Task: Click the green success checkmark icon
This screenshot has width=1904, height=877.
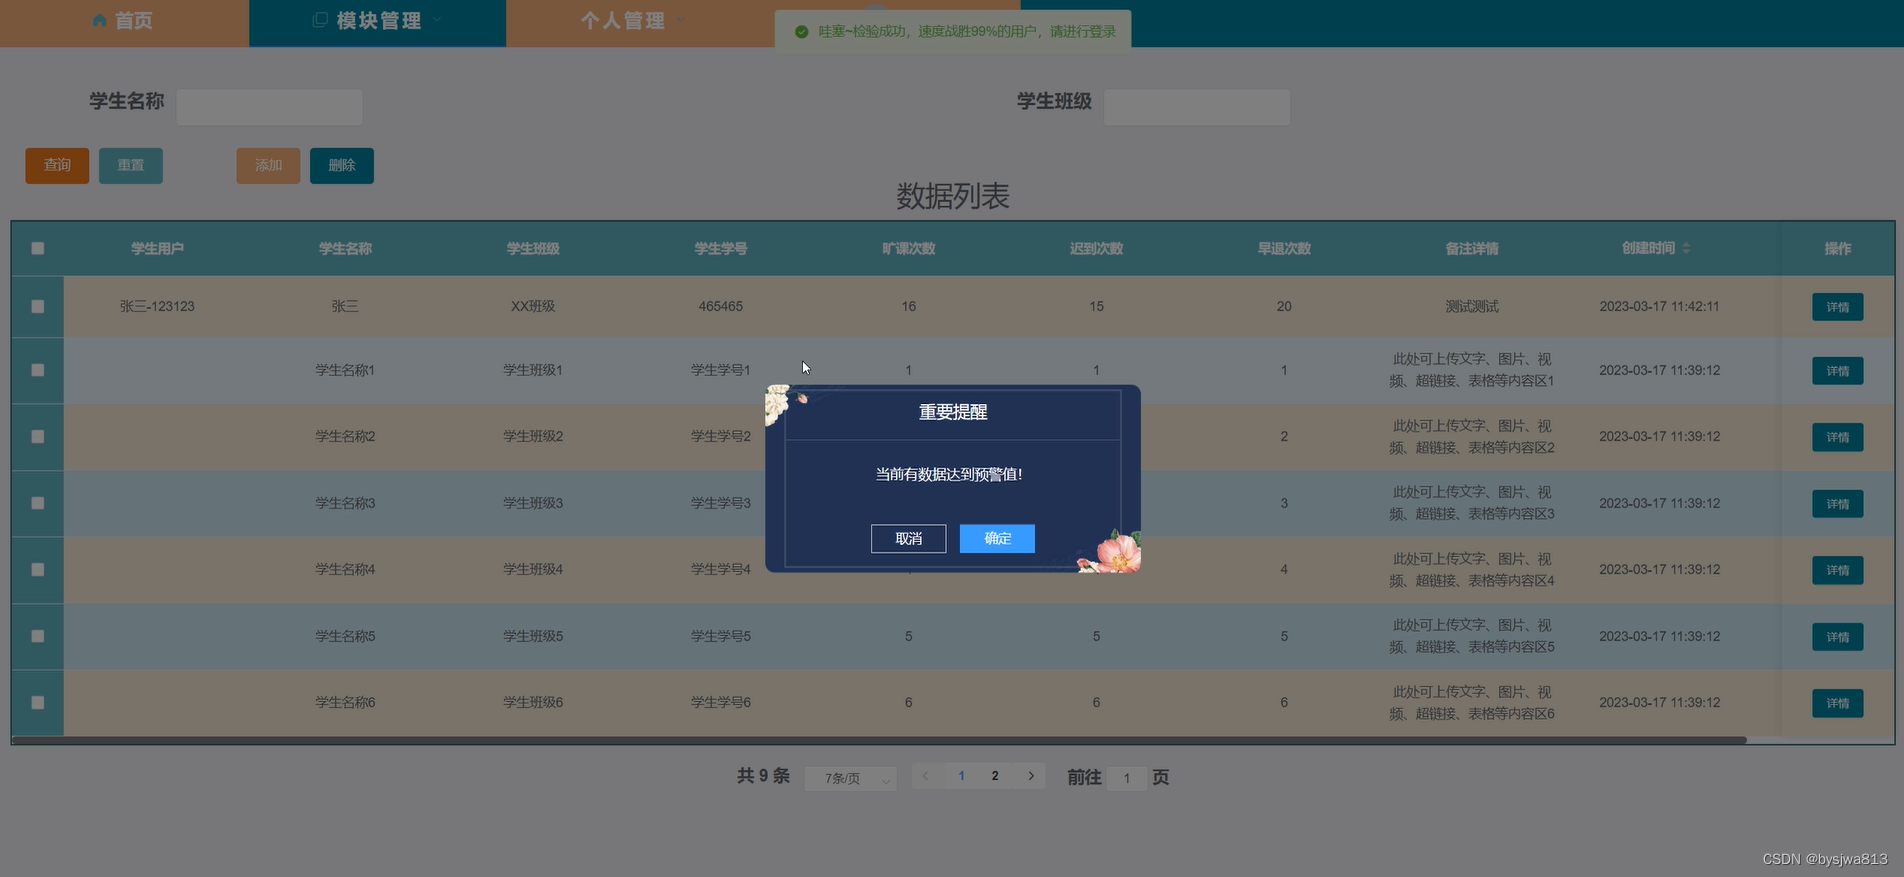Action: (801, 32)
